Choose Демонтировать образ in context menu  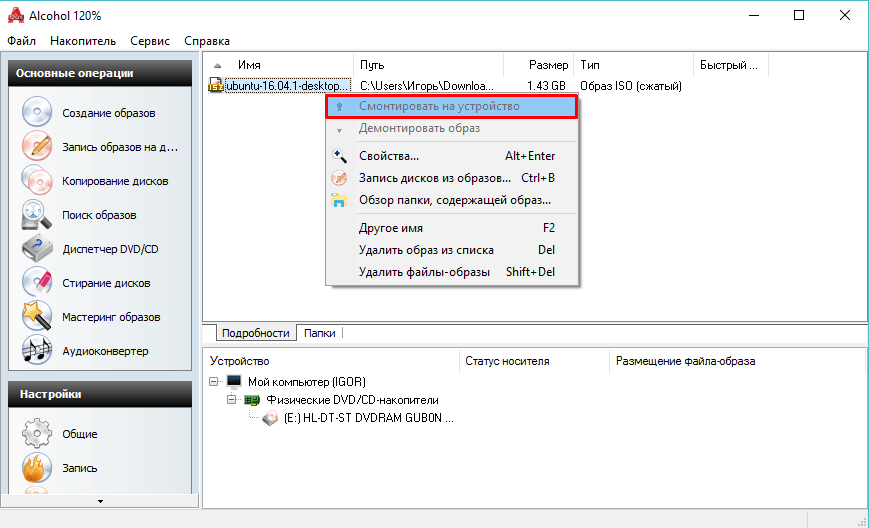[x=452, y=128]
